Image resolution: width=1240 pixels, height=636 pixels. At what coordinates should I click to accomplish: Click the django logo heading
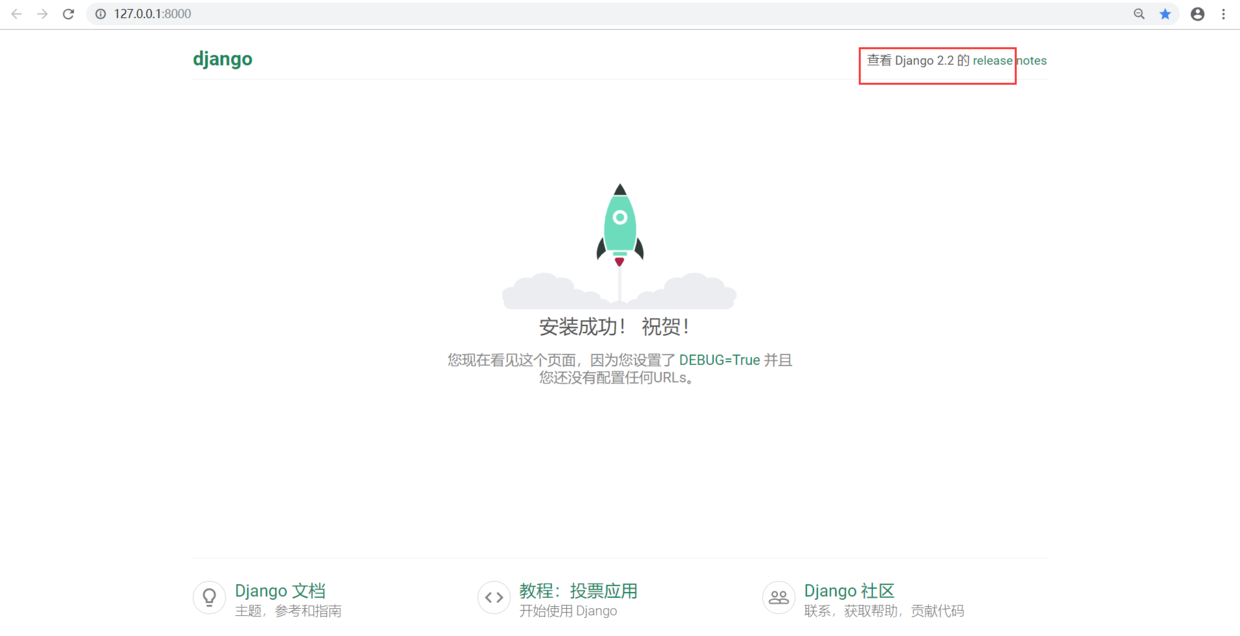tap(222, 59)
